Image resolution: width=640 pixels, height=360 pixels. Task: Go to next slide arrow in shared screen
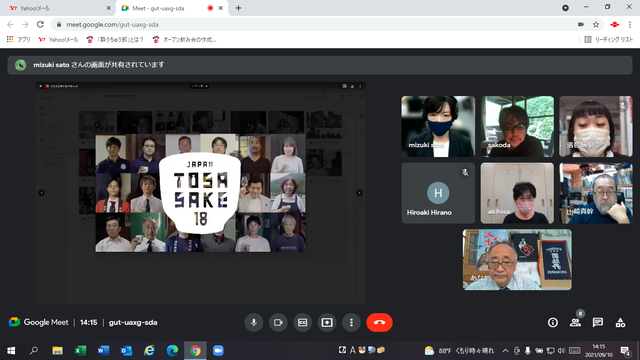[359, 193]
